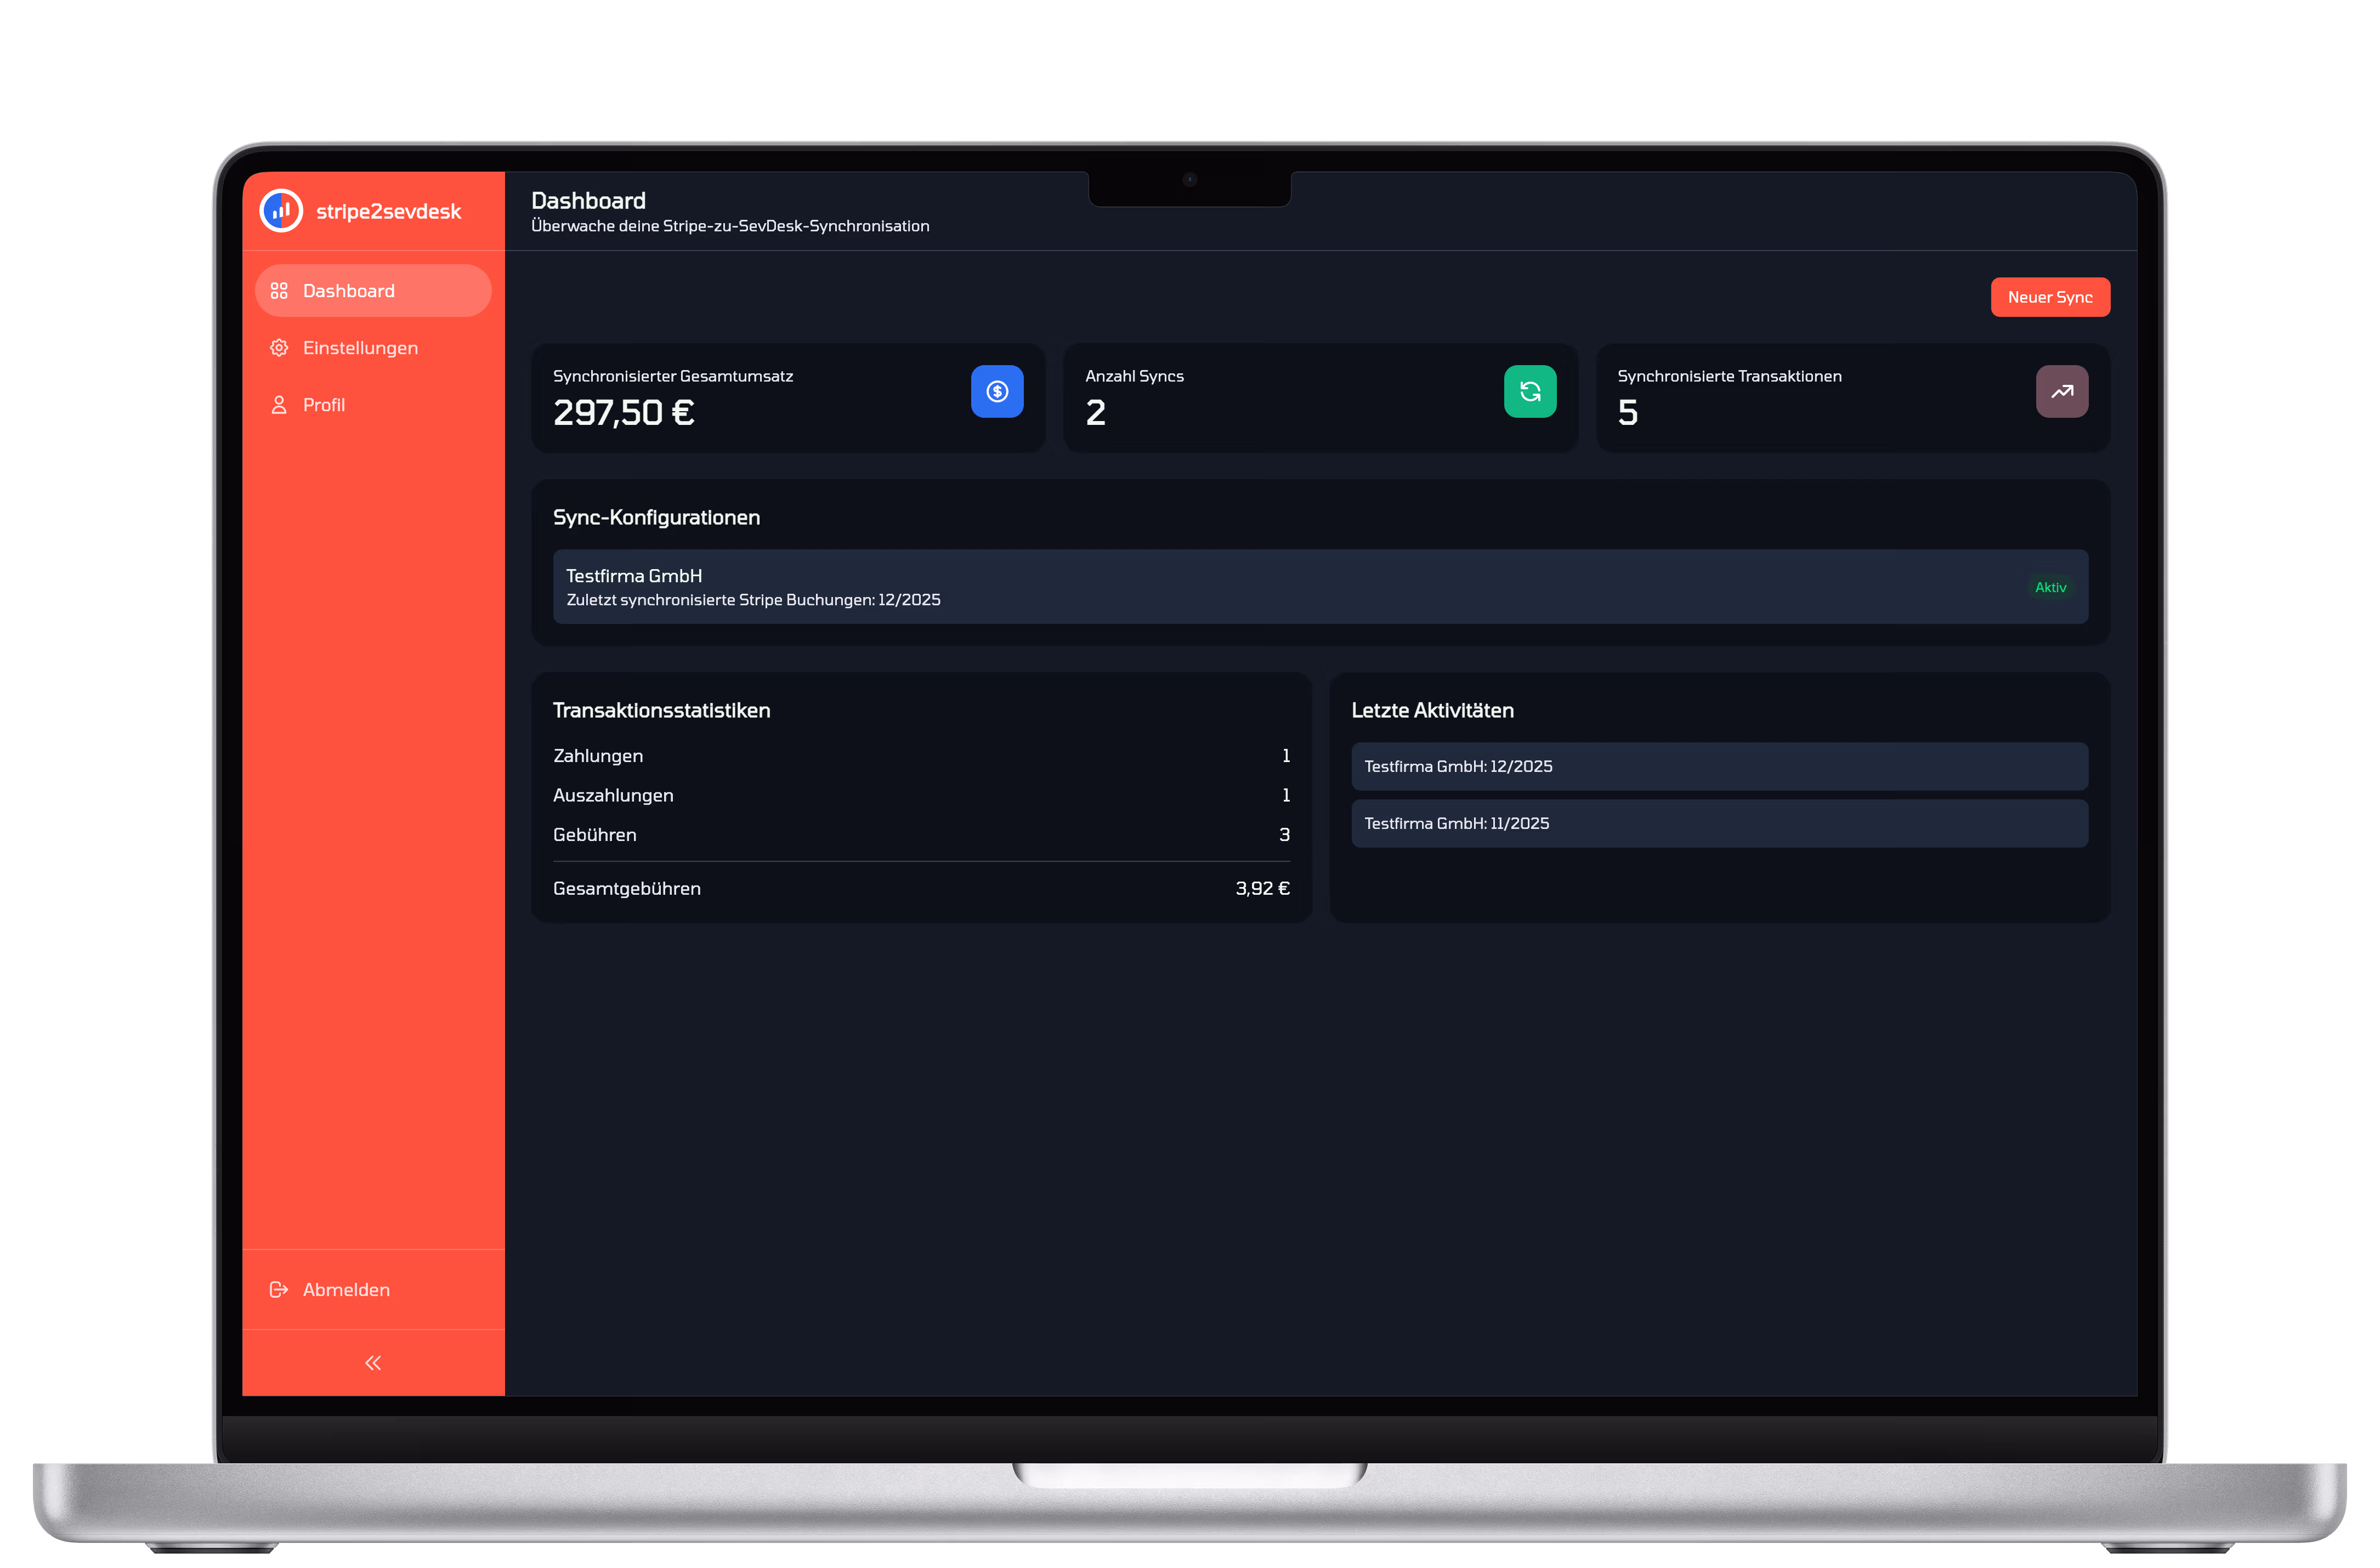Select the Dashboard grid icon
The image size is (2380, 1568).
tap(280, 290)
